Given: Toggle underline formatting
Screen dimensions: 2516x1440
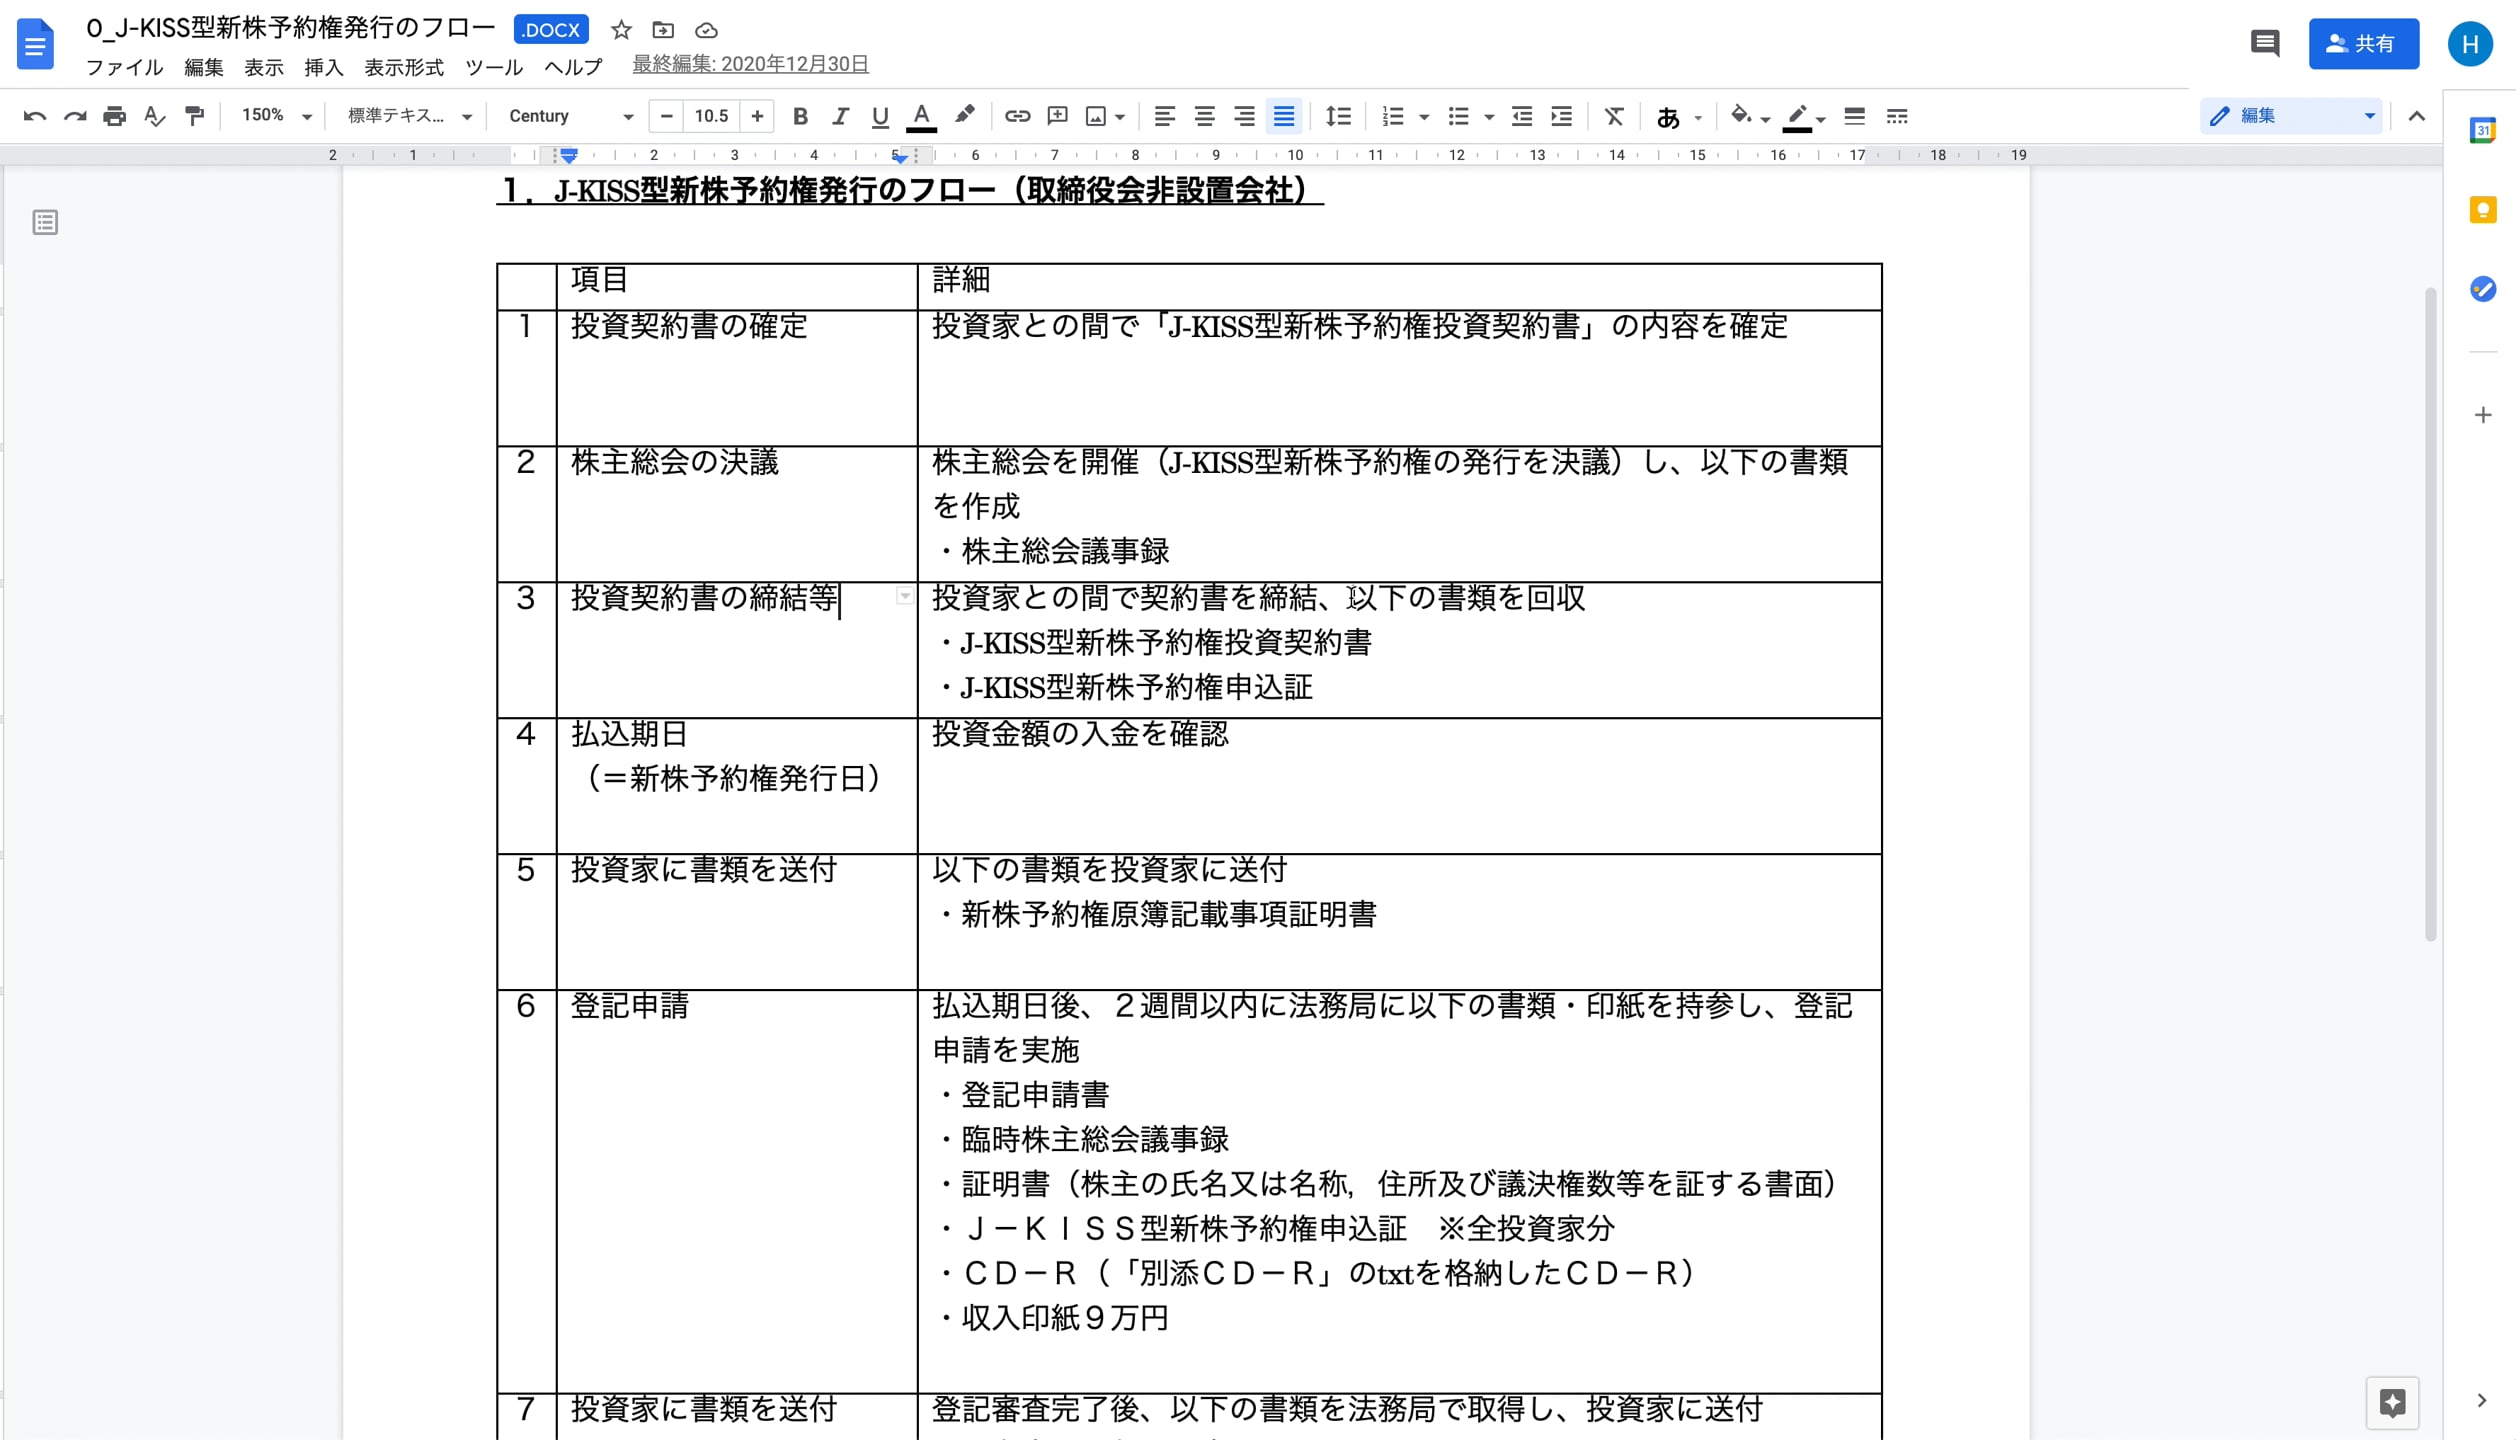Looking at the screenshot, I should click(x=880, y=116).
